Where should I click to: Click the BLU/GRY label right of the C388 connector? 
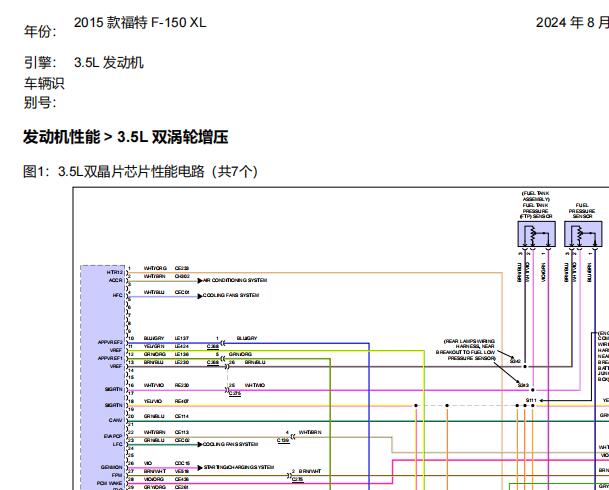247,338
